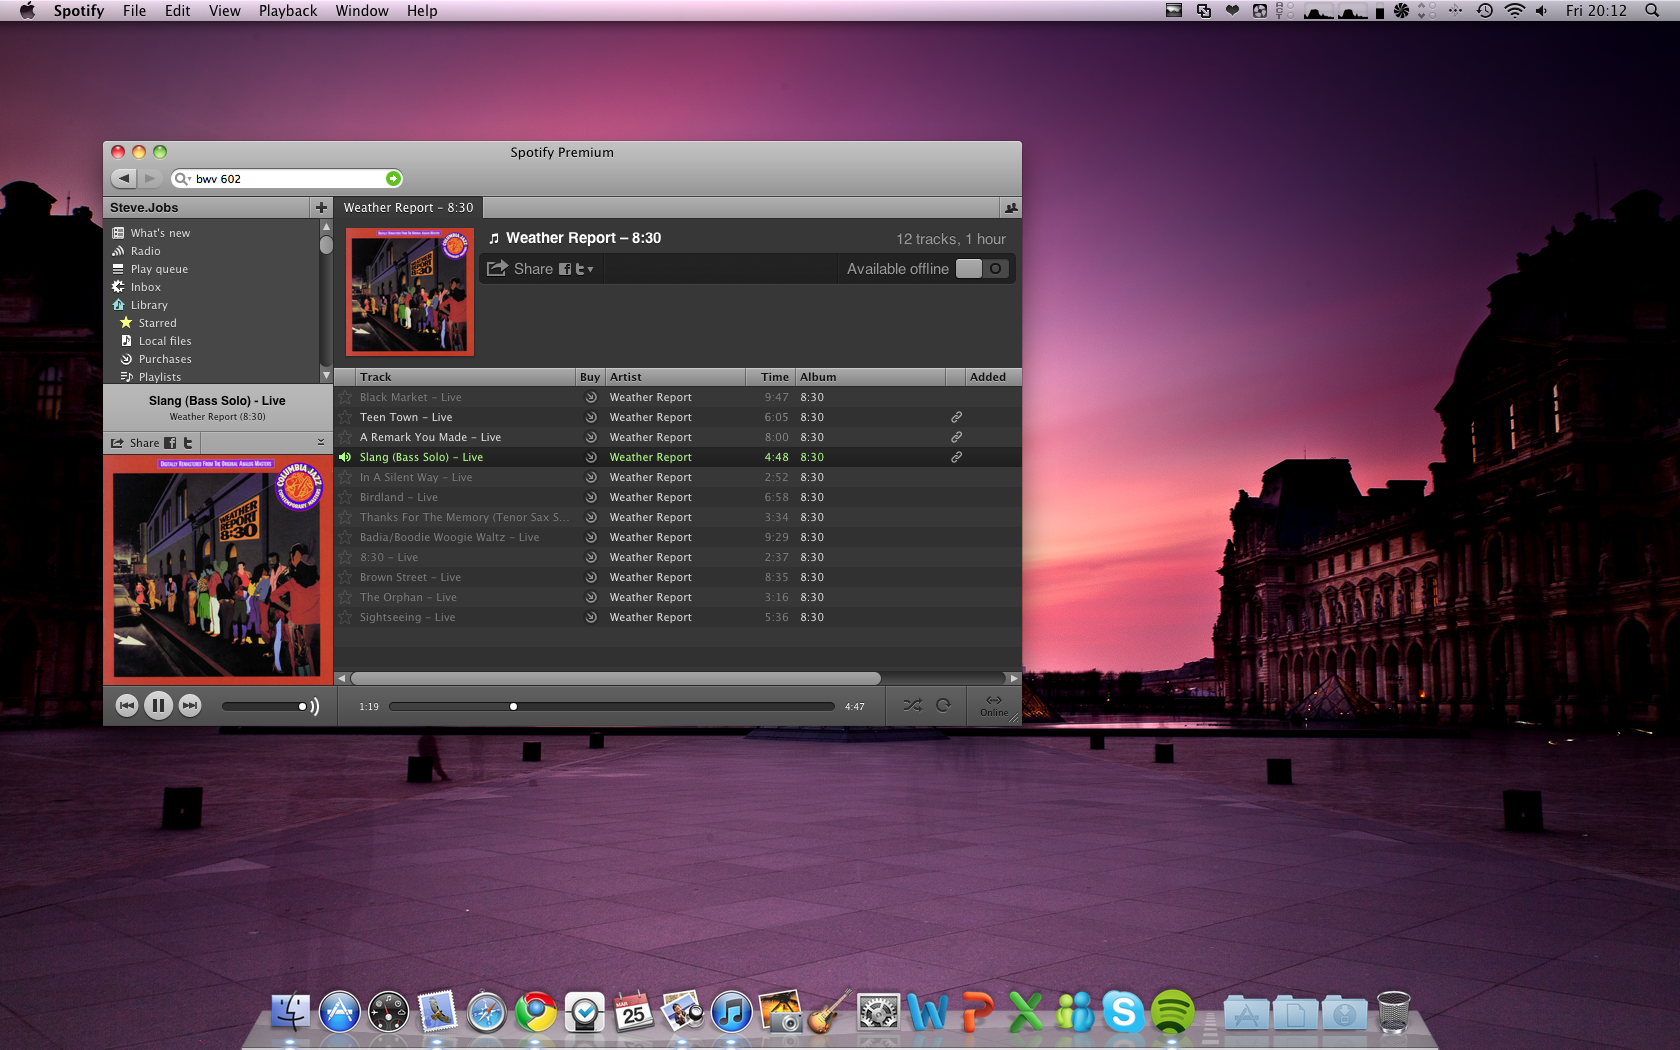Click the album cover thumbnail in header

point(410,291)
